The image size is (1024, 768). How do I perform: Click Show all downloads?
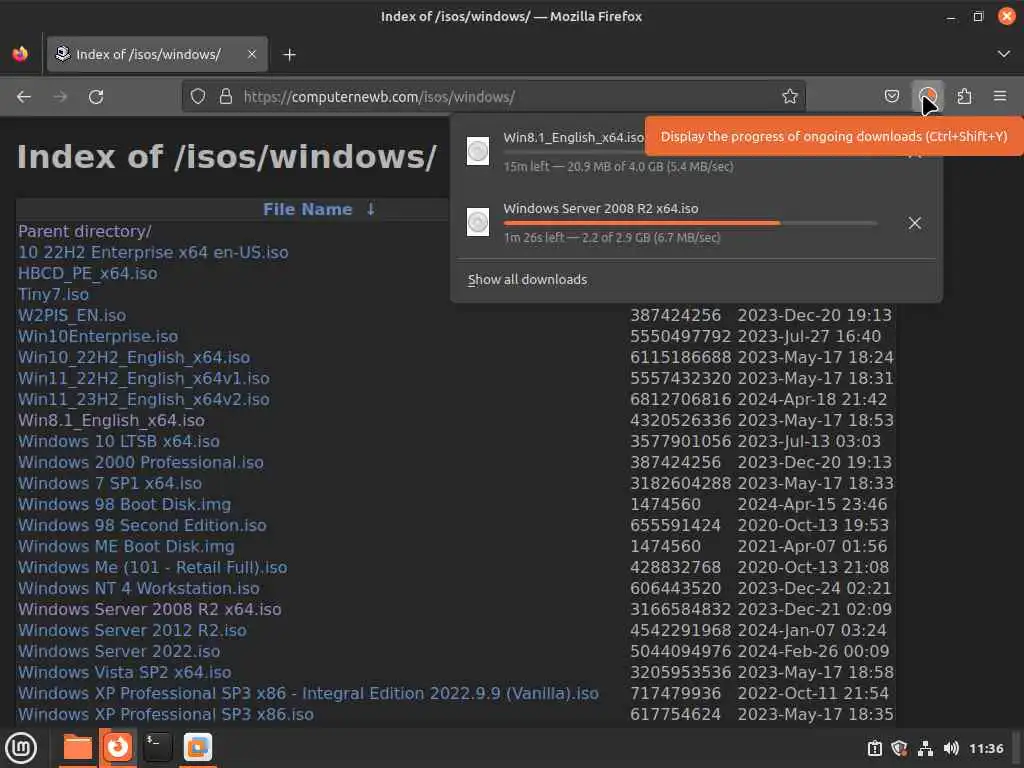tap(527, 280)
